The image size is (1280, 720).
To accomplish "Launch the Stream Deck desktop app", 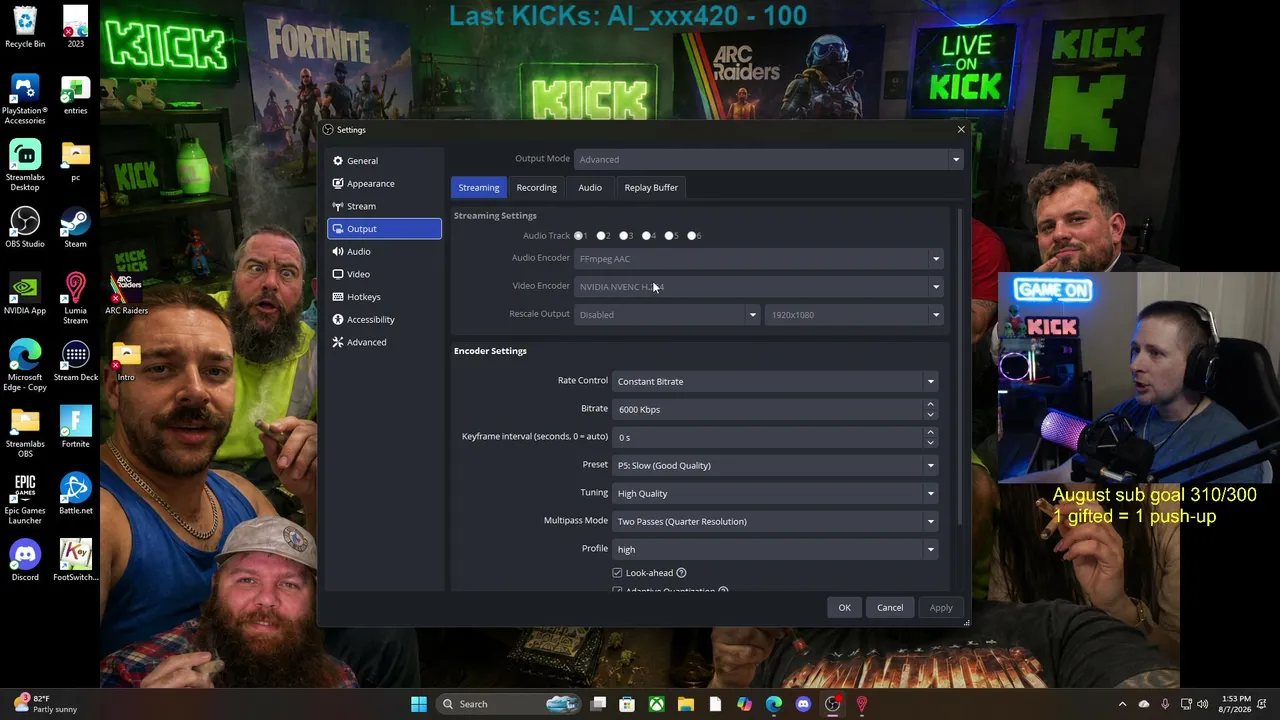I will click(75, 360).
